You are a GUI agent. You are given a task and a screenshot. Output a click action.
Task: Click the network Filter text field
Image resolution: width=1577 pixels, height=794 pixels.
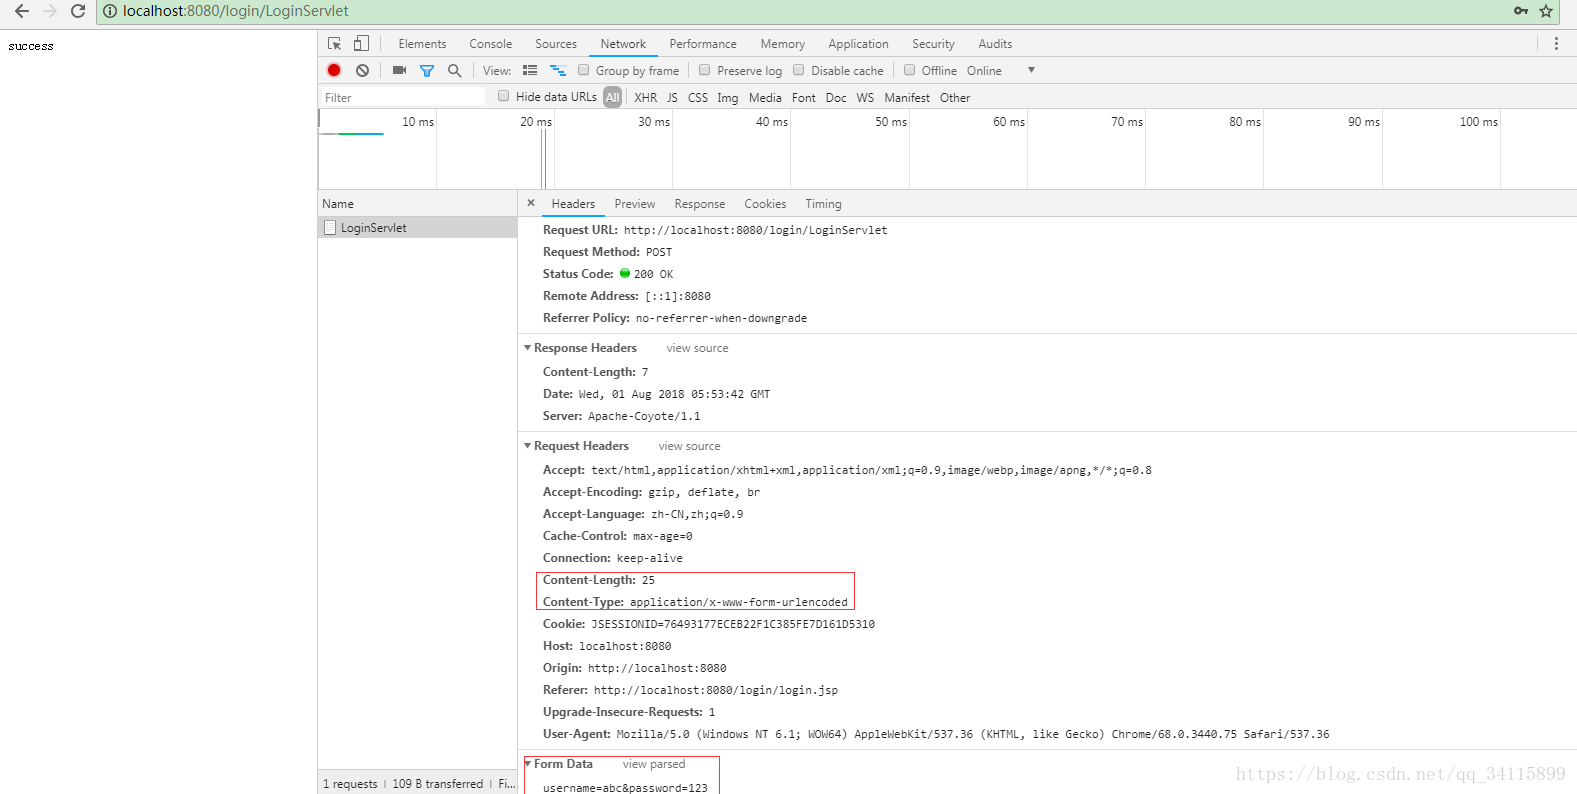(x=403, y=97)
